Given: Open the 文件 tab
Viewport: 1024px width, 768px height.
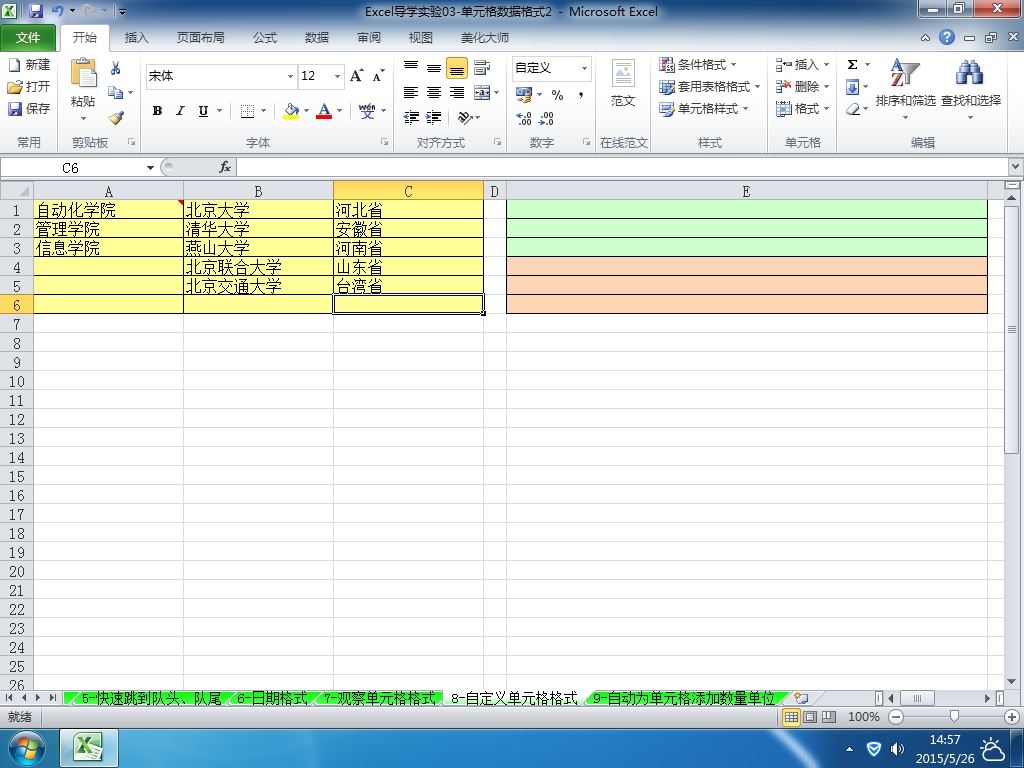Looking at the screenshot, I should click(x=27, y=38).
